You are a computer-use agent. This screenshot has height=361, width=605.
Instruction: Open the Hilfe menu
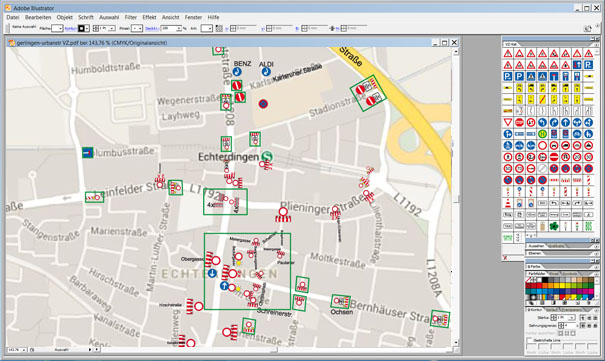pos(213,17)
